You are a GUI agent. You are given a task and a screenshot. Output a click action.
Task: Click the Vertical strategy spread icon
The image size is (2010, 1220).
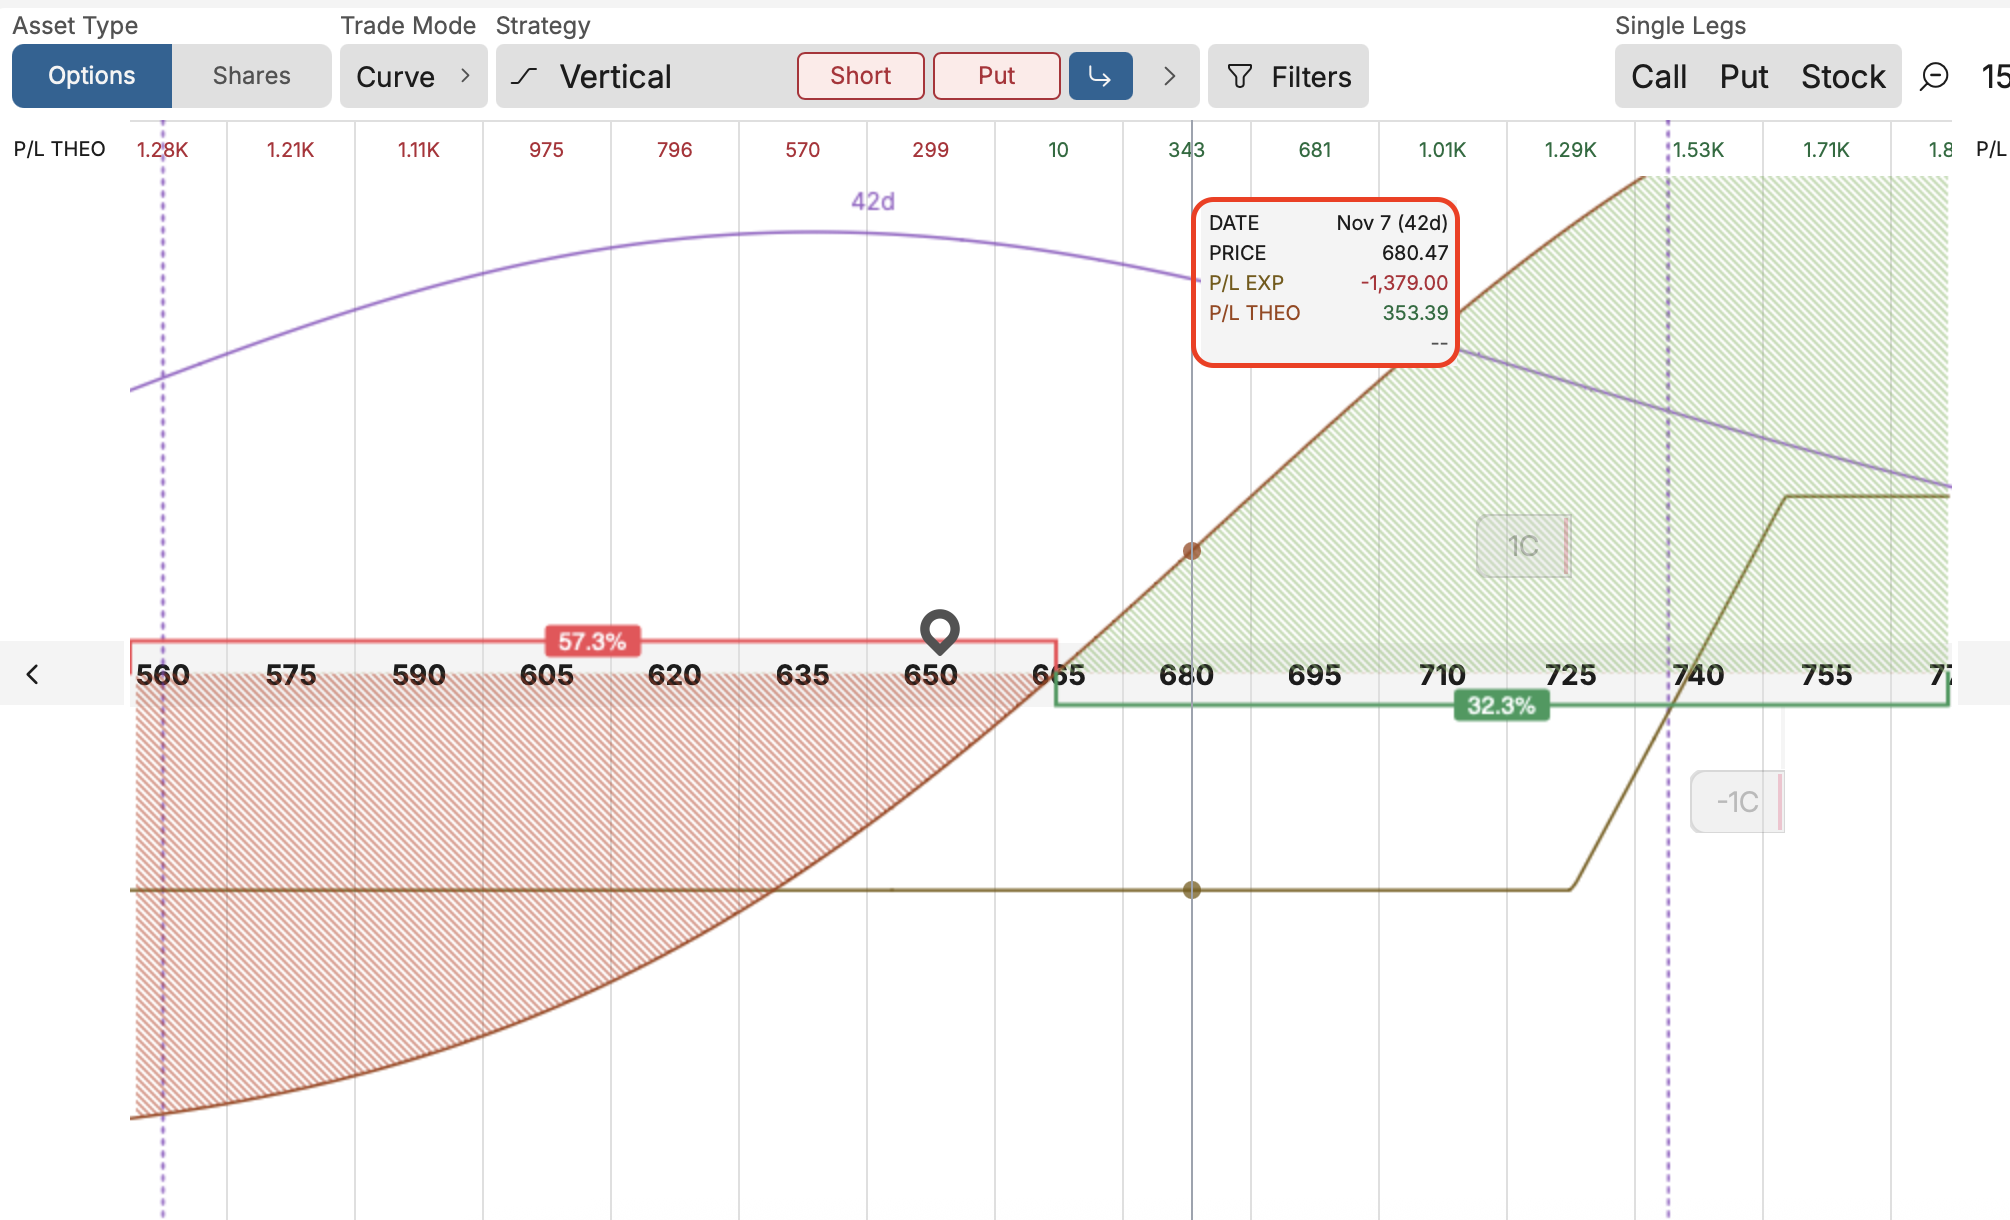click(x=525, y=76)
